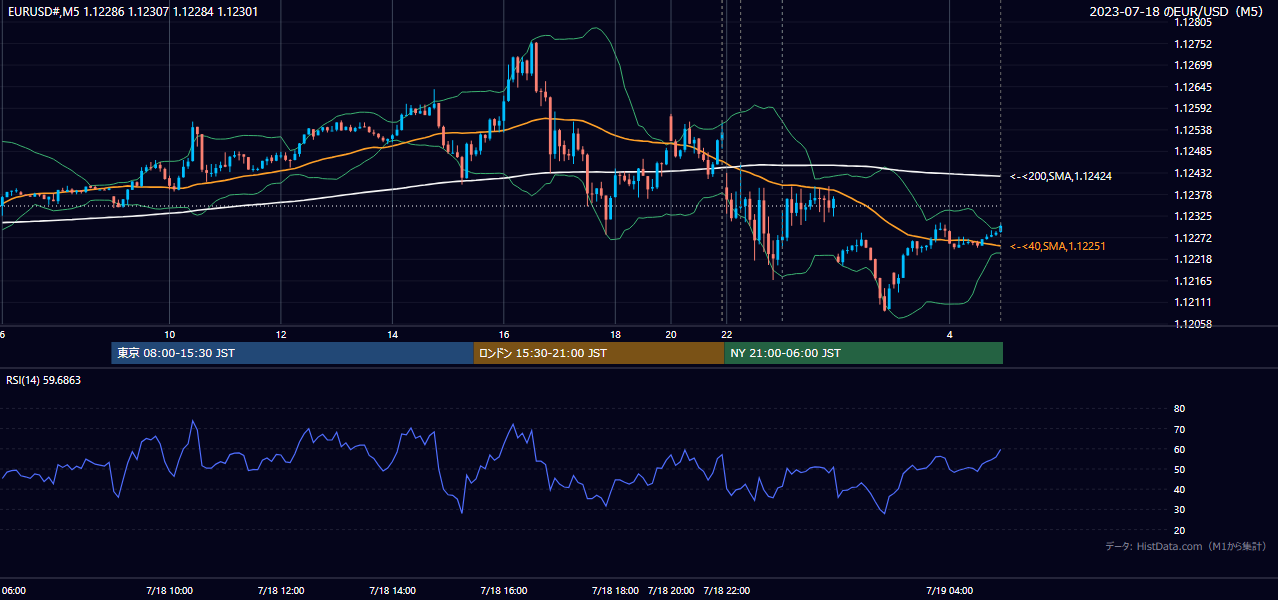Select the 東京 08:00-15:30 JST session bar
The height and width of the screenshot is (600, 1278).
tap(292, 353)
